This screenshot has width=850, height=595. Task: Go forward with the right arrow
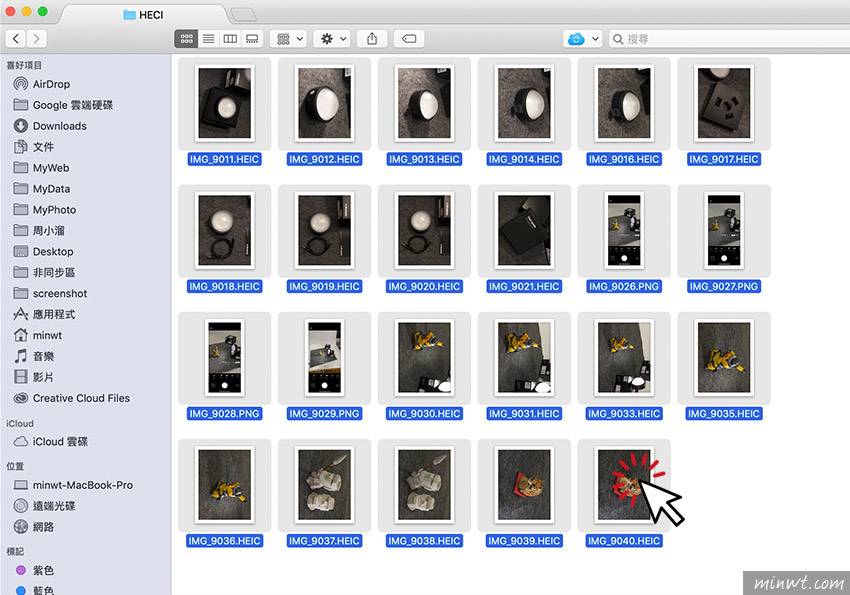coord(37,39)
